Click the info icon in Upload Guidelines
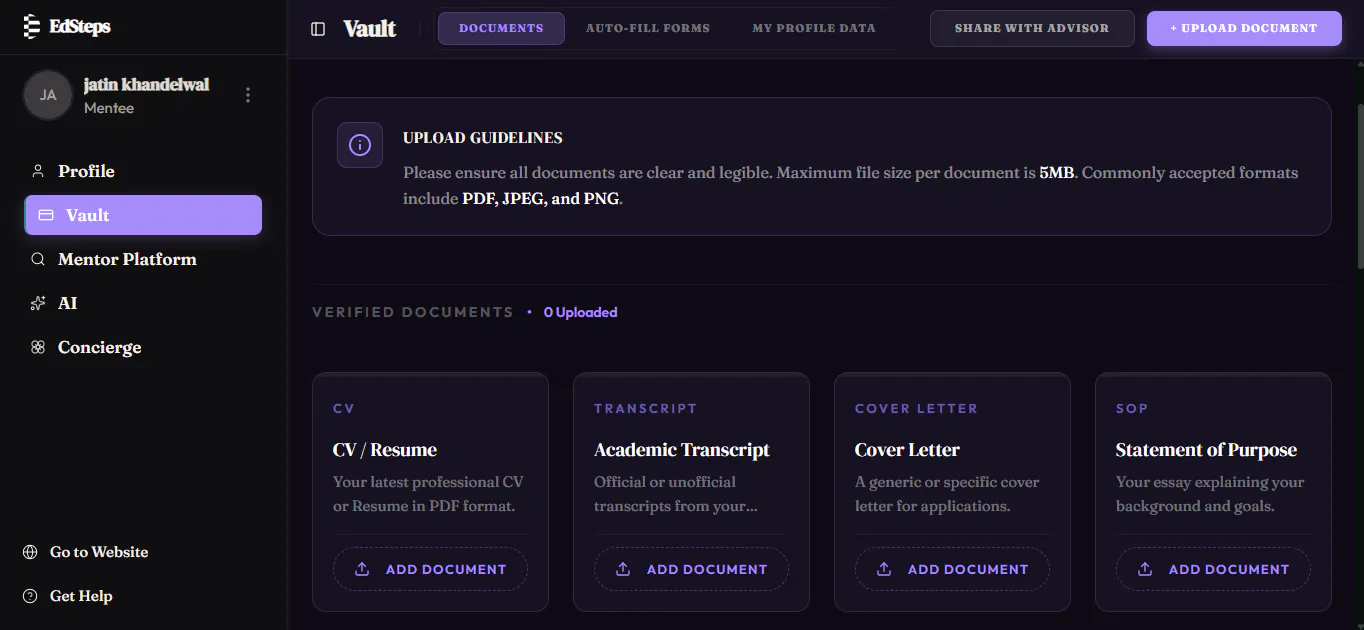This screenshot has width=1364, height=630. point(360,145)
